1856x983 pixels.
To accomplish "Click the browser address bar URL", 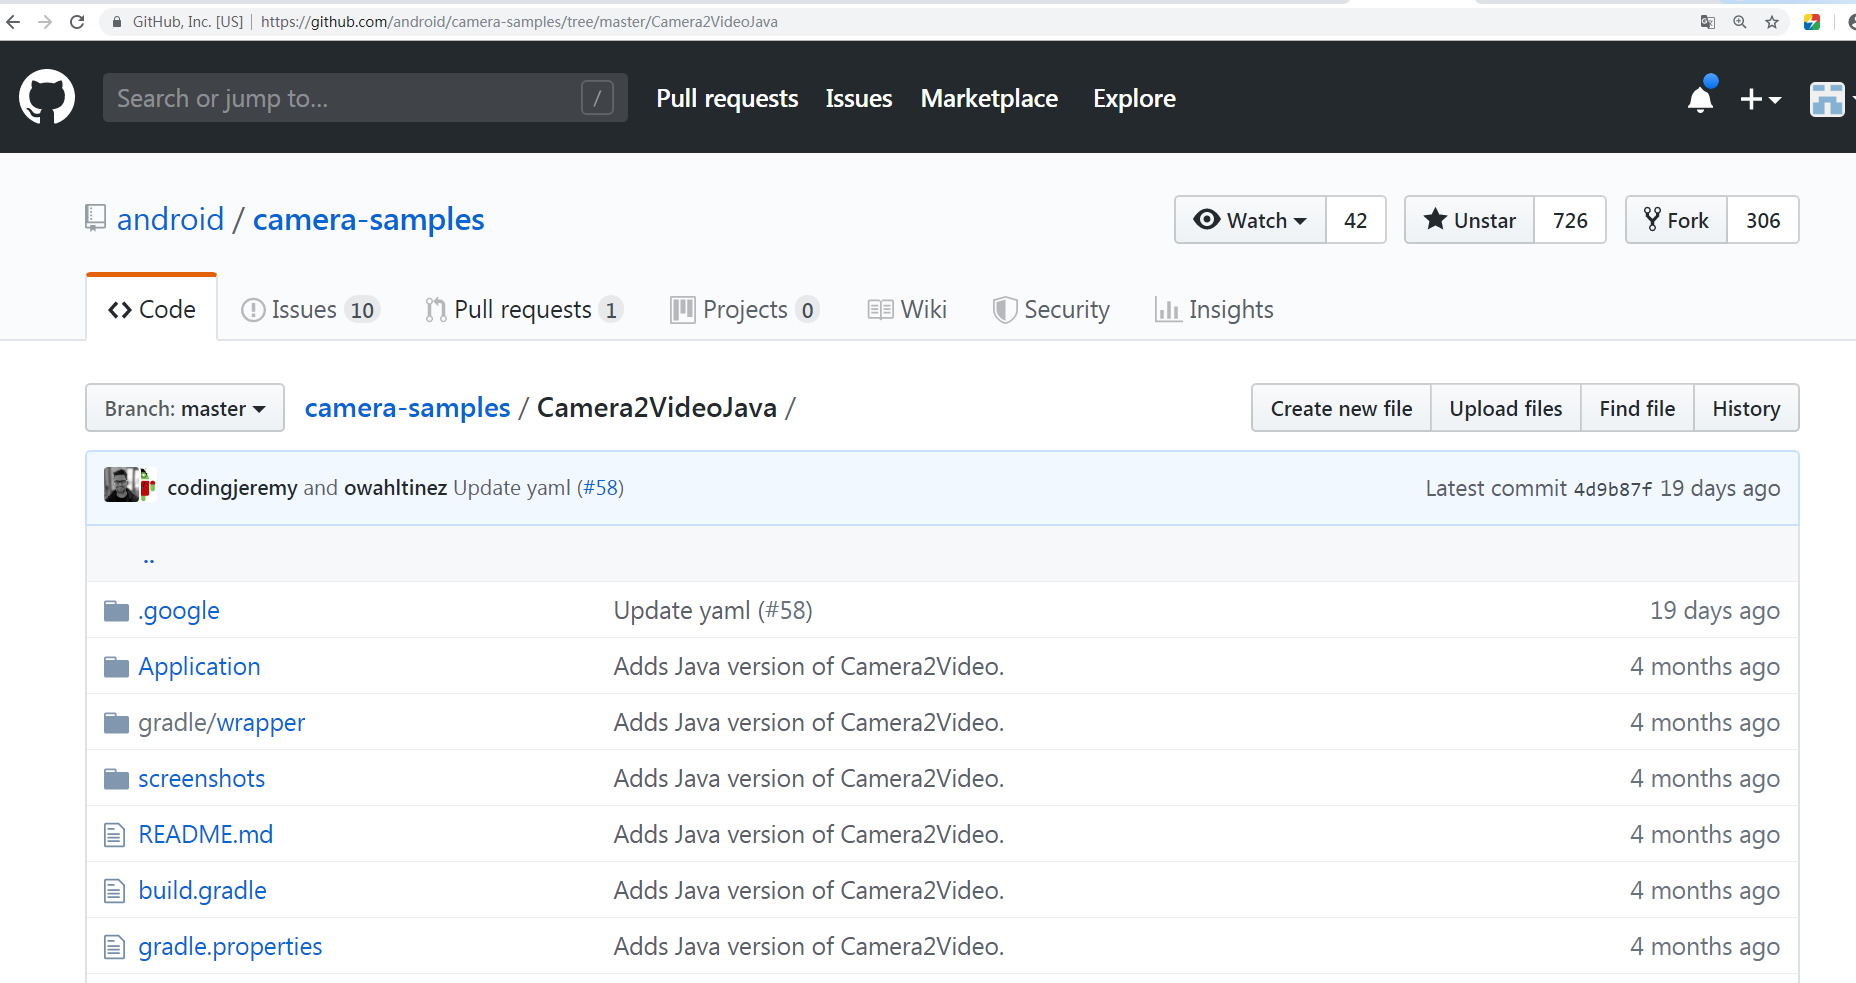I will click(519, 22).
